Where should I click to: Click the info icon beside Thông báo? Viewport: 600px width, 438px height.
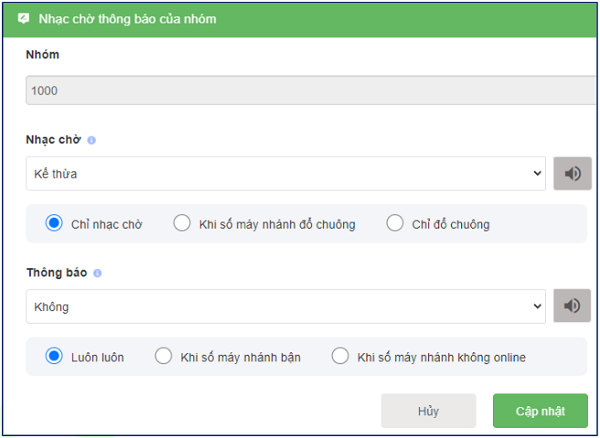tap(98, 273)
